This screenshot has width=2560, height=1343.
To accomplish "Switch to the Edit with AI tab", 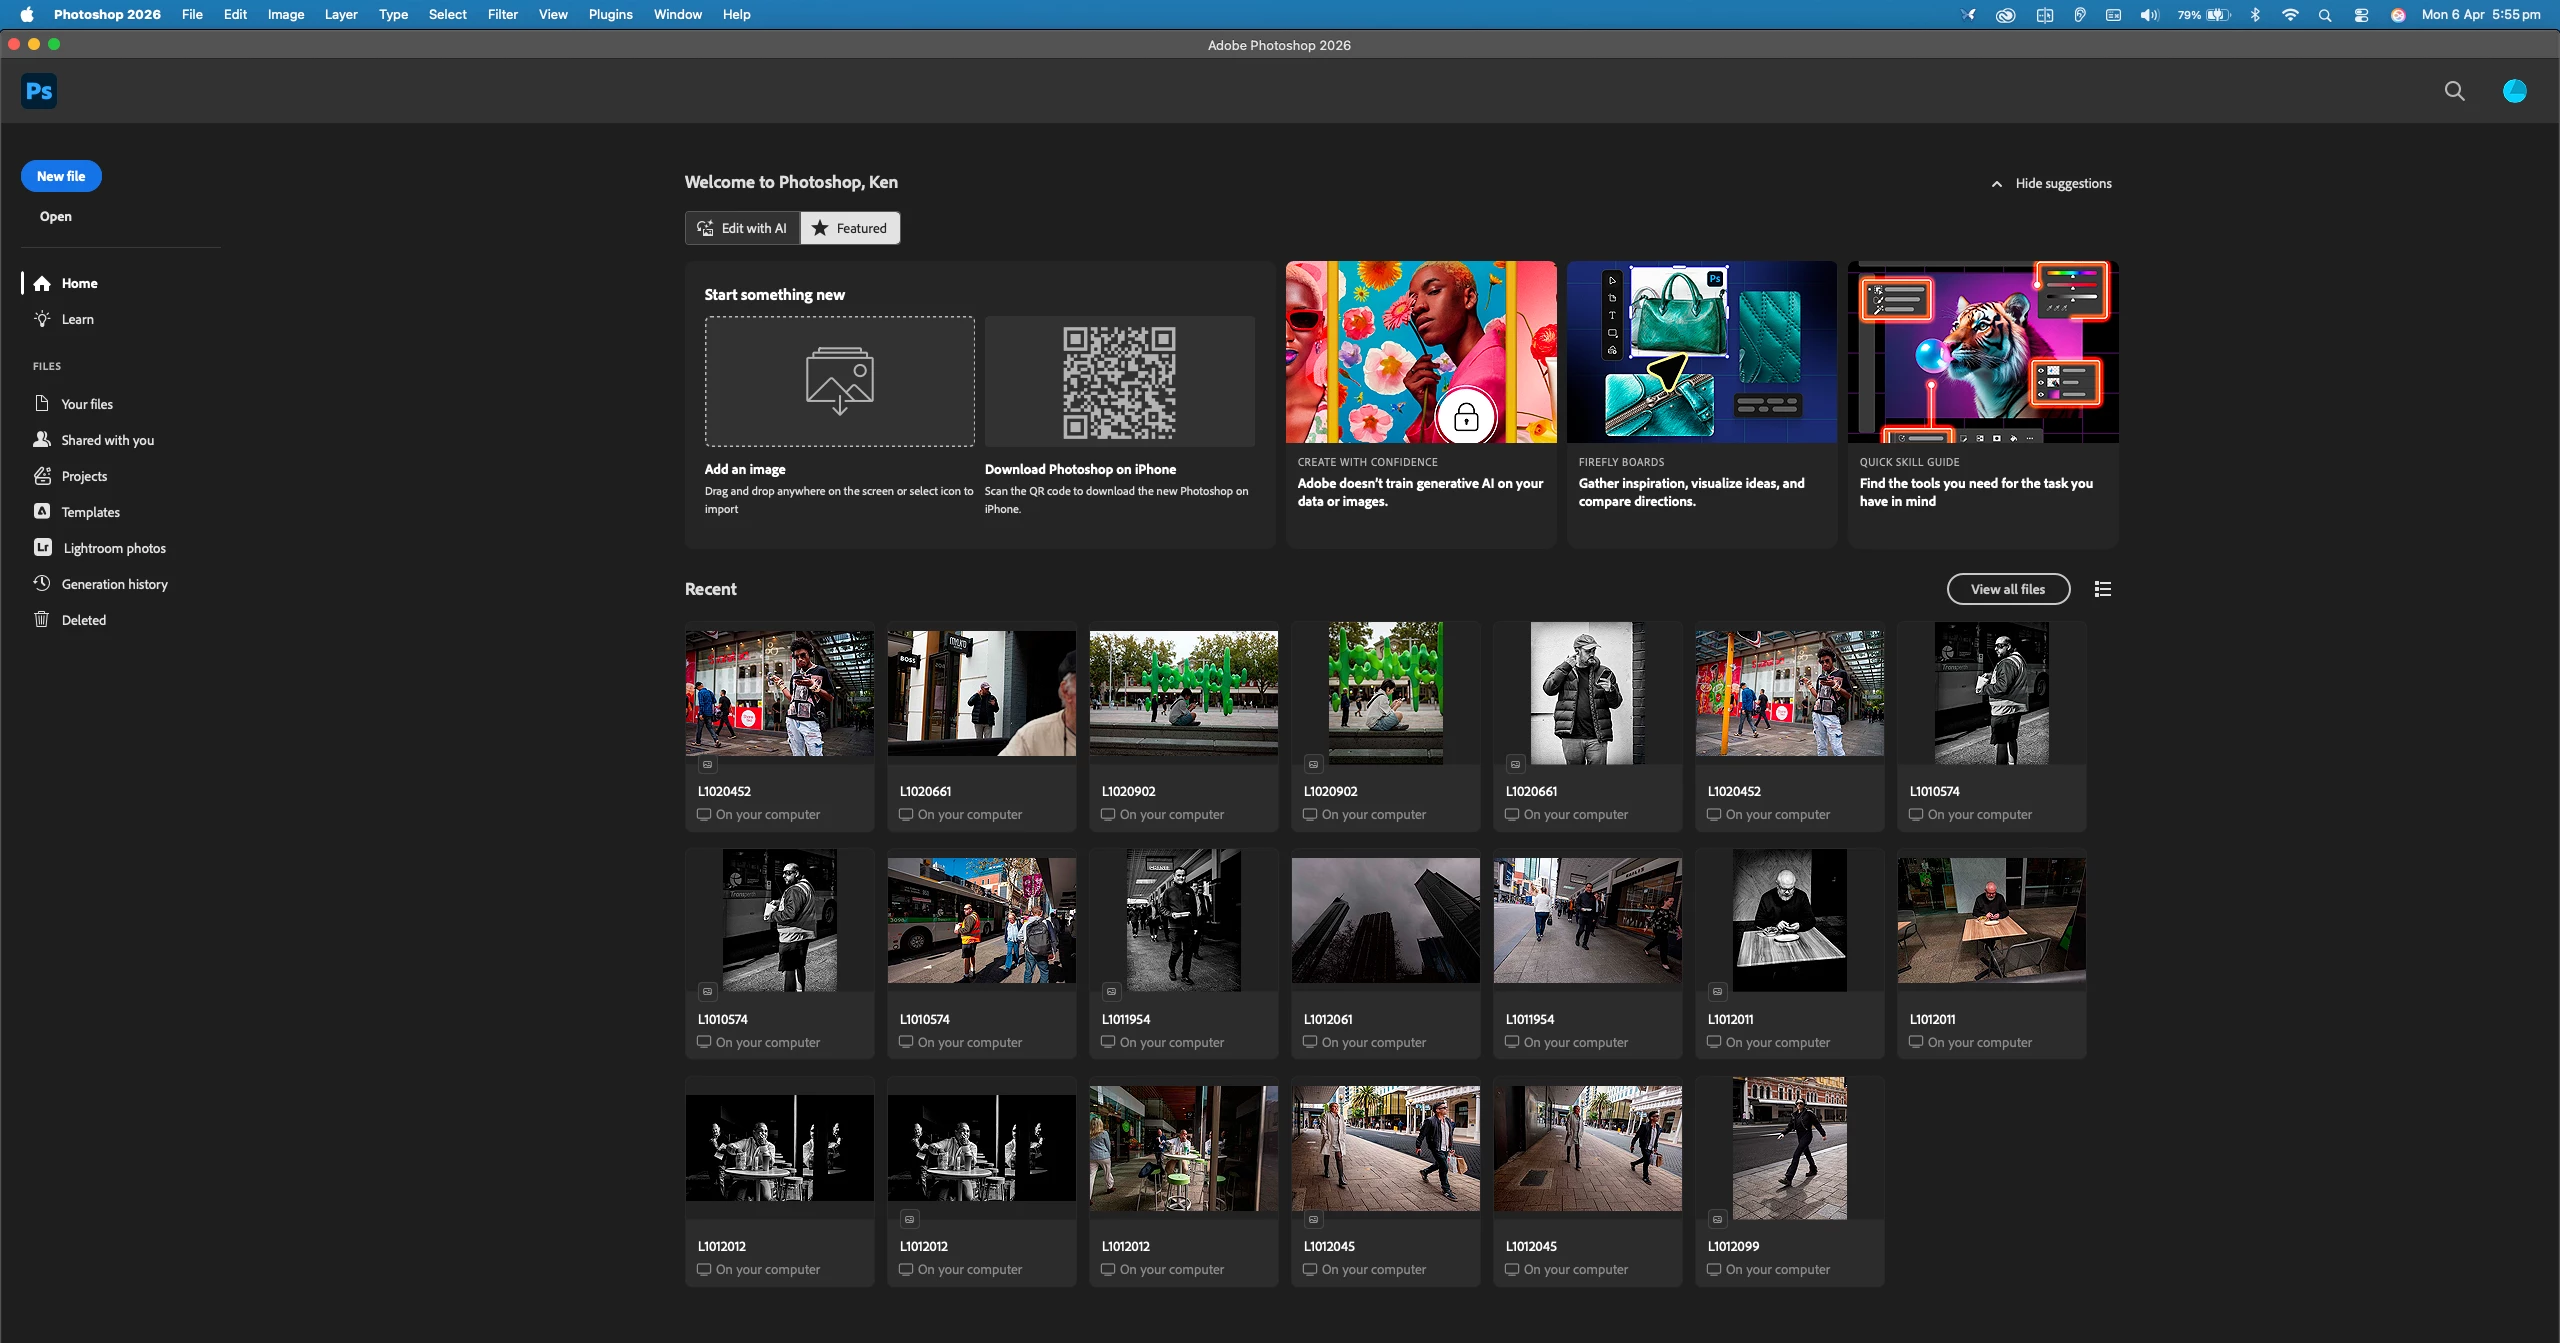I will pos(742,228).
